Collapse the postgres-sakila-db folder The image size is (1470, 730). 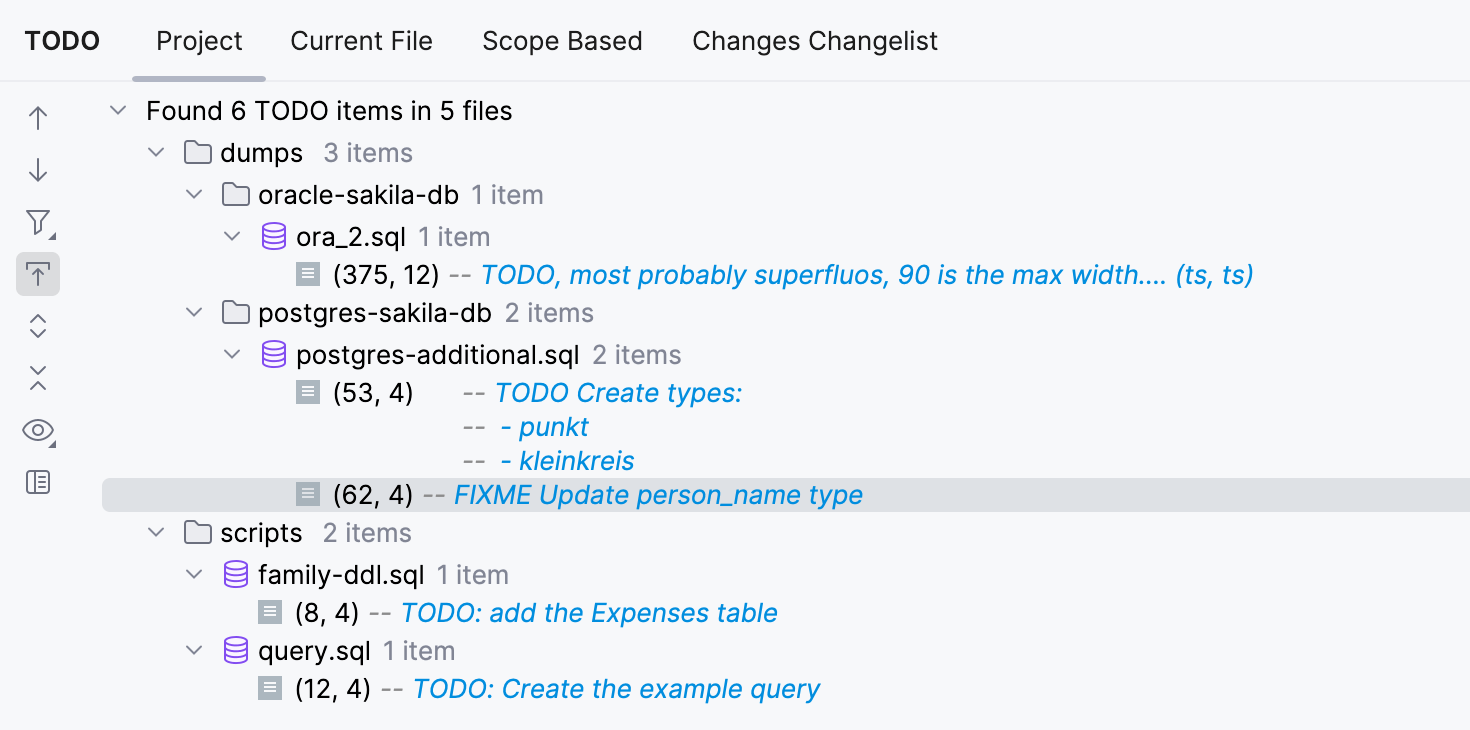(193, 312)
